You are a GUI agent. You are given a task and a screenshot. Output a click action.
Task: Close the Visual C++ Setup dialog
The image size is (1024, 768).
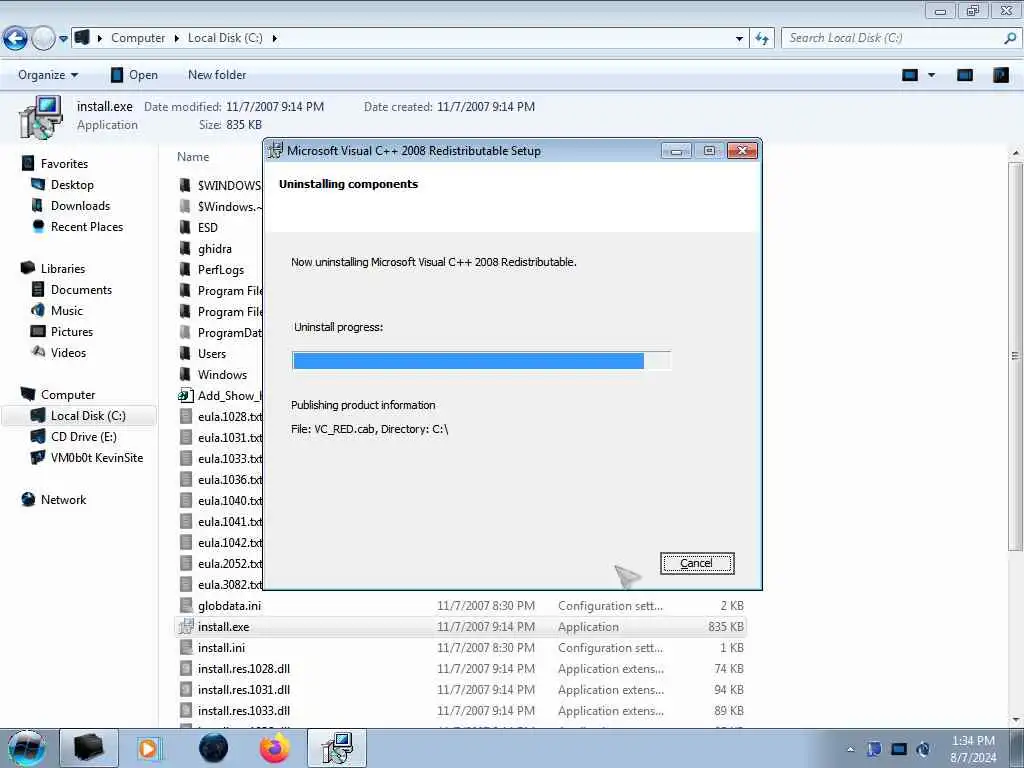pyautogui.click(x=742, y=151)
